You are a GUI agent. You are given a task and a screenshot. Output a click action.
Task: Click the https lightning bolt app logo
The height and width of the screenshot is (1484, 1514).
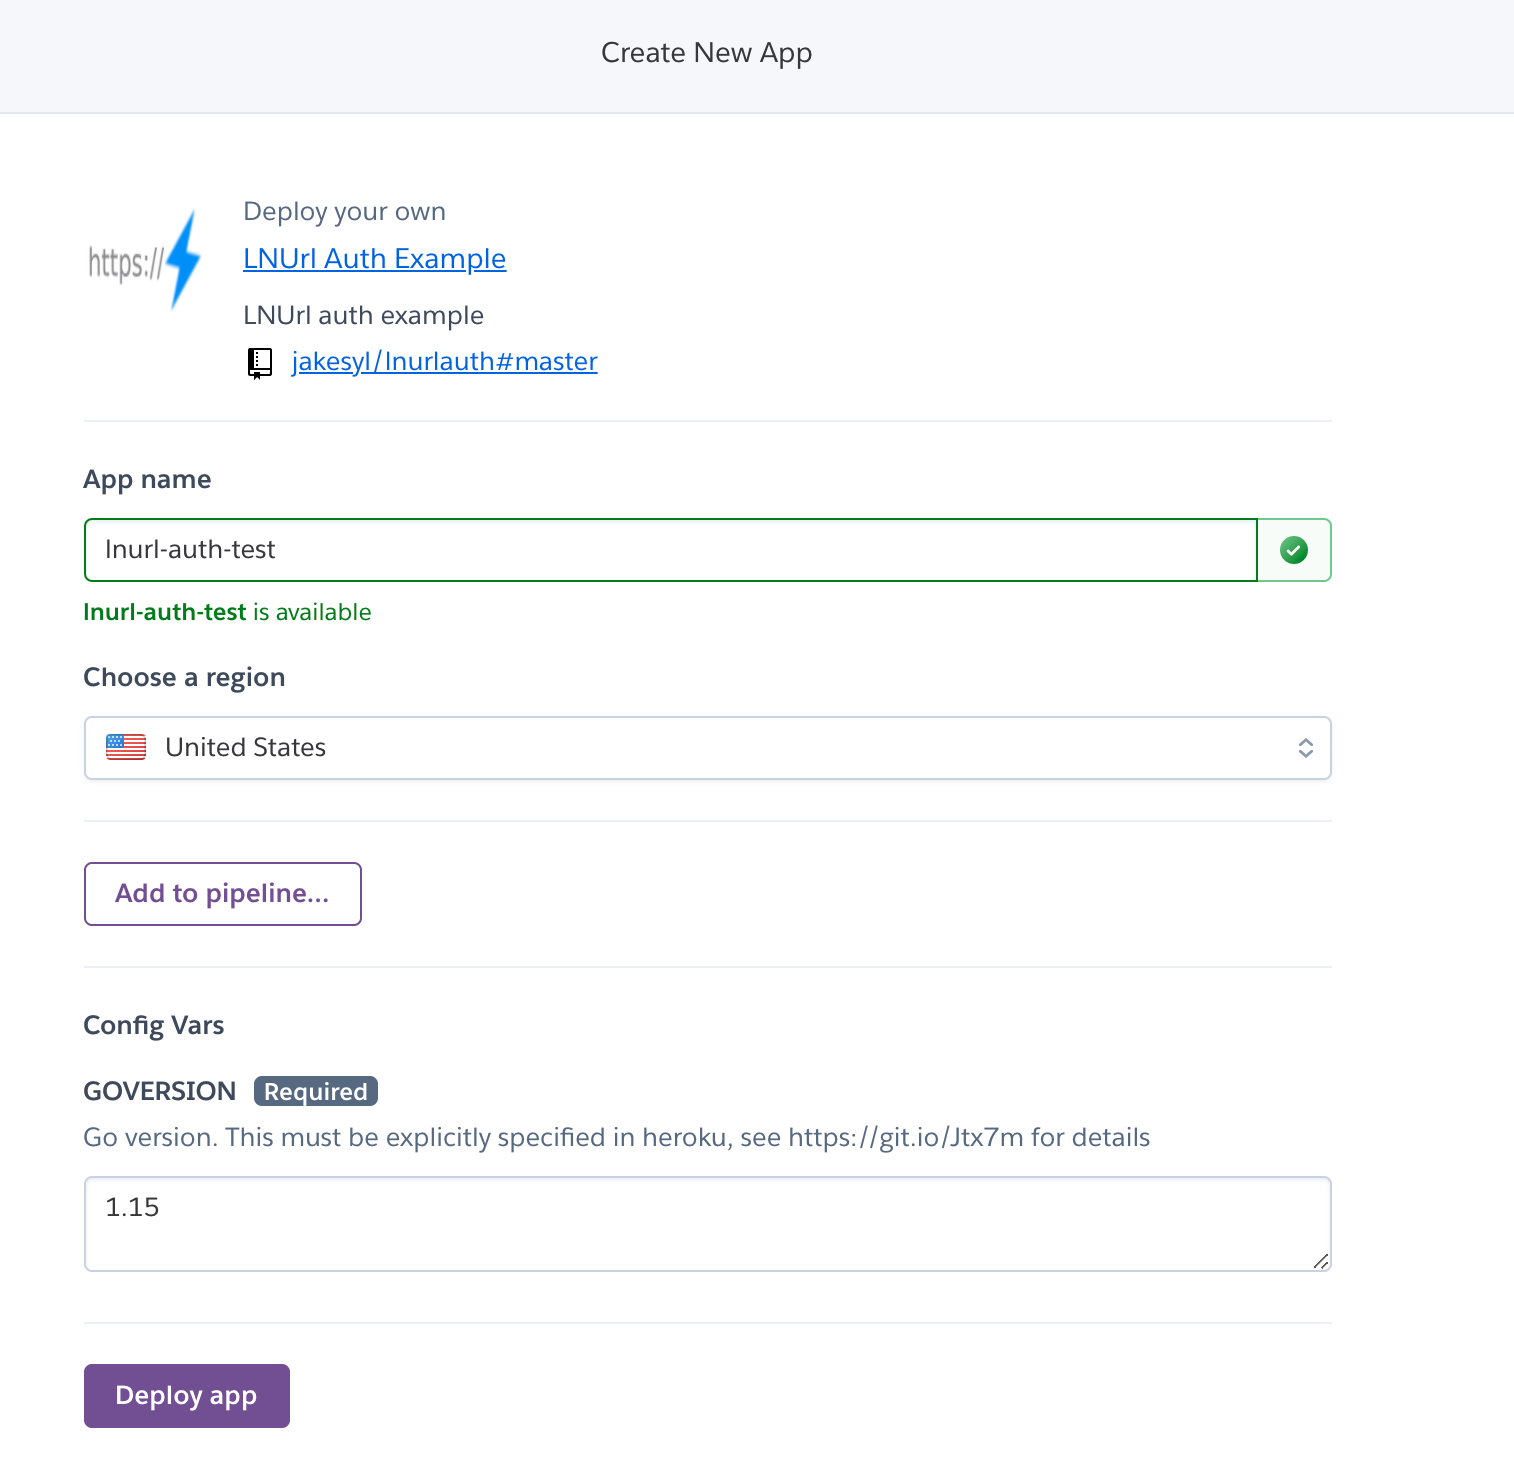tap(145, 261)
